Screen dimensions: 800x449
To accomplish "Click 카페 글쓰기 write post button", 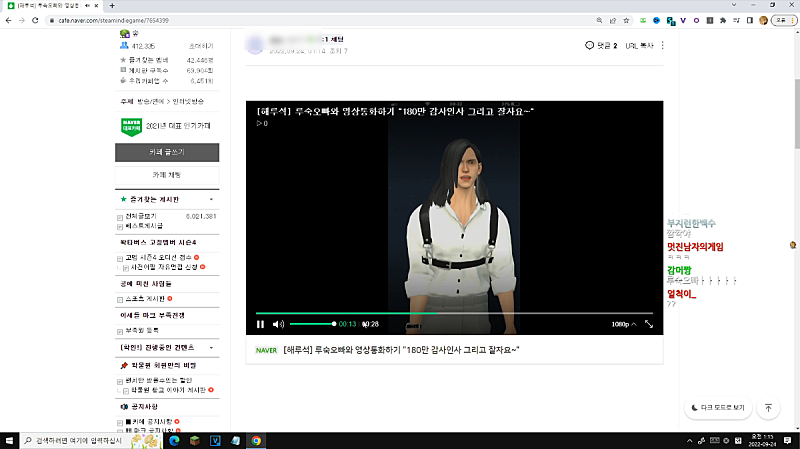I will pos(167,152).
